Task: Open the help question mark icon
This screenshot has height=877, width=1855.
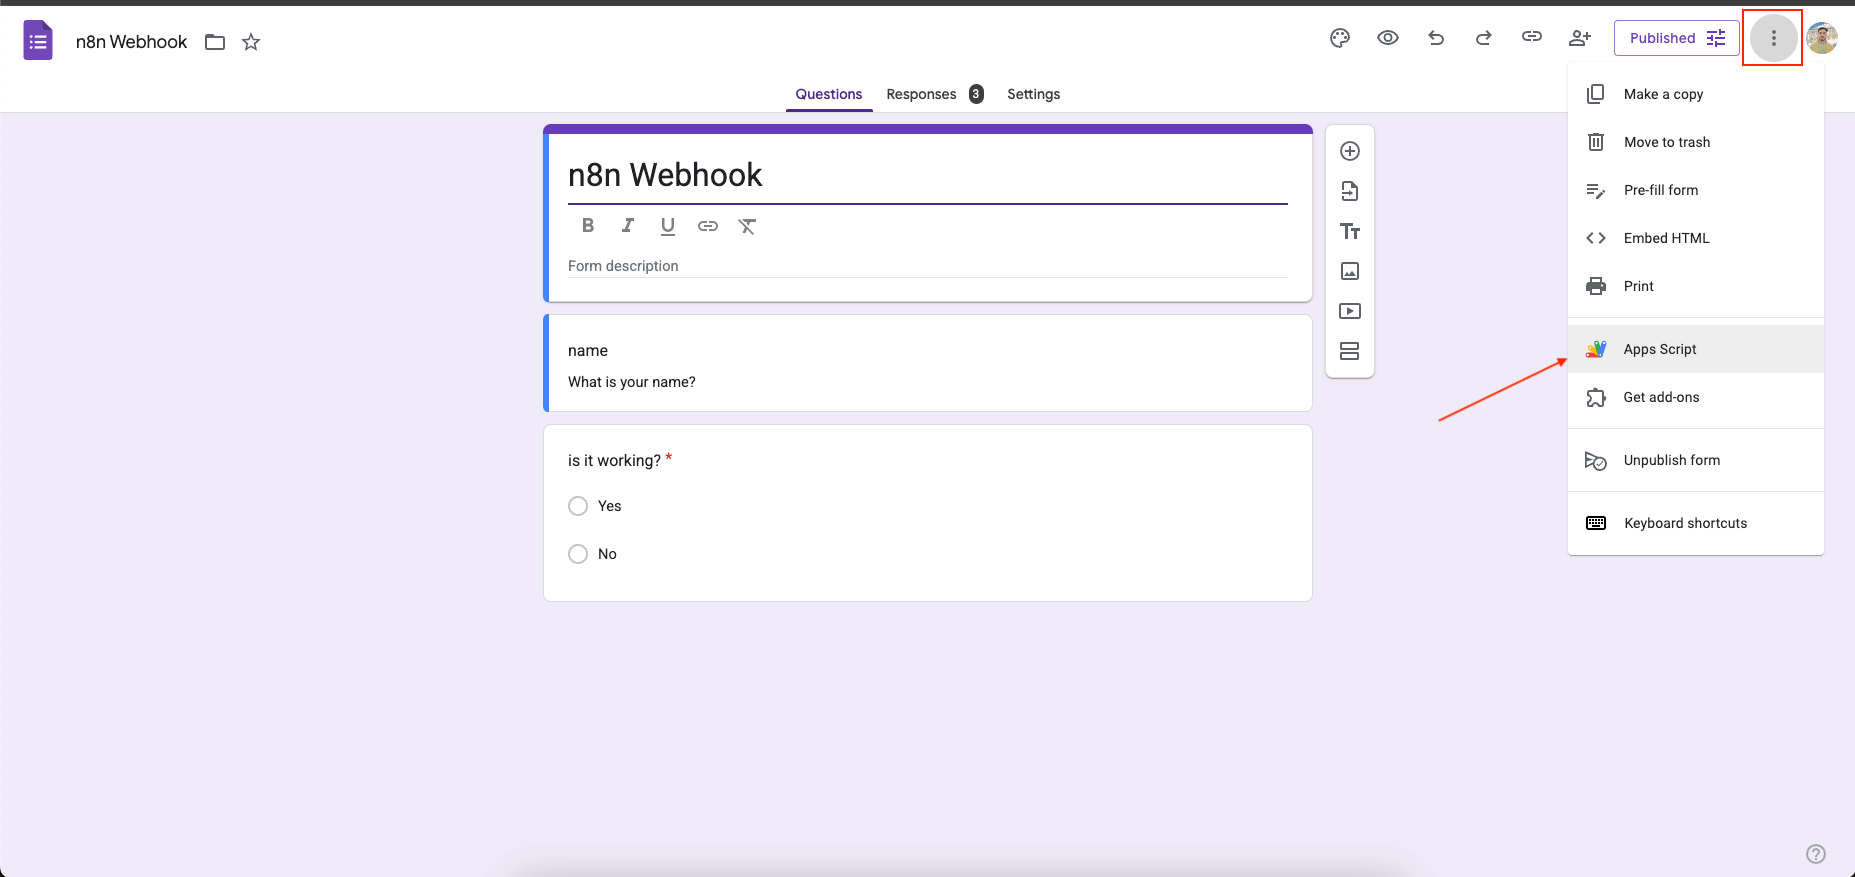Action: coord(1816,854)
